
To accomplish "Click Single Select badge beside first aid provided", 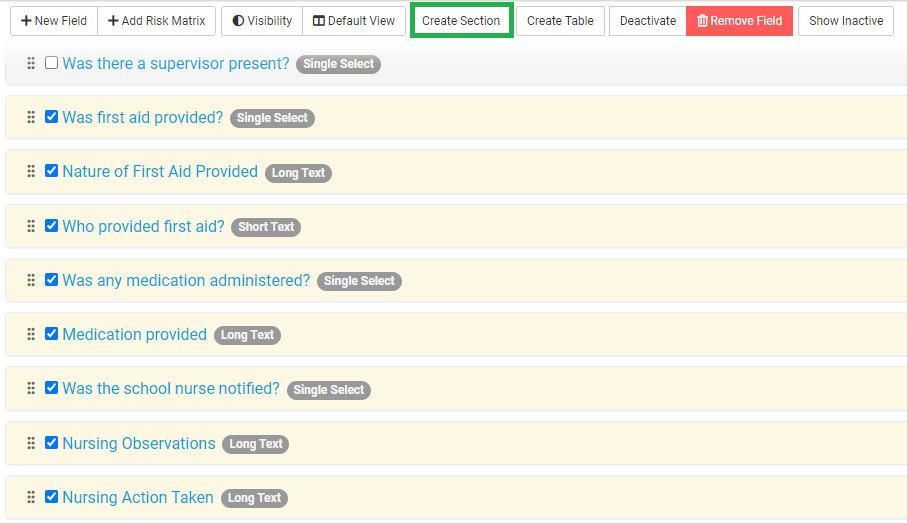I will pos(272,118).
